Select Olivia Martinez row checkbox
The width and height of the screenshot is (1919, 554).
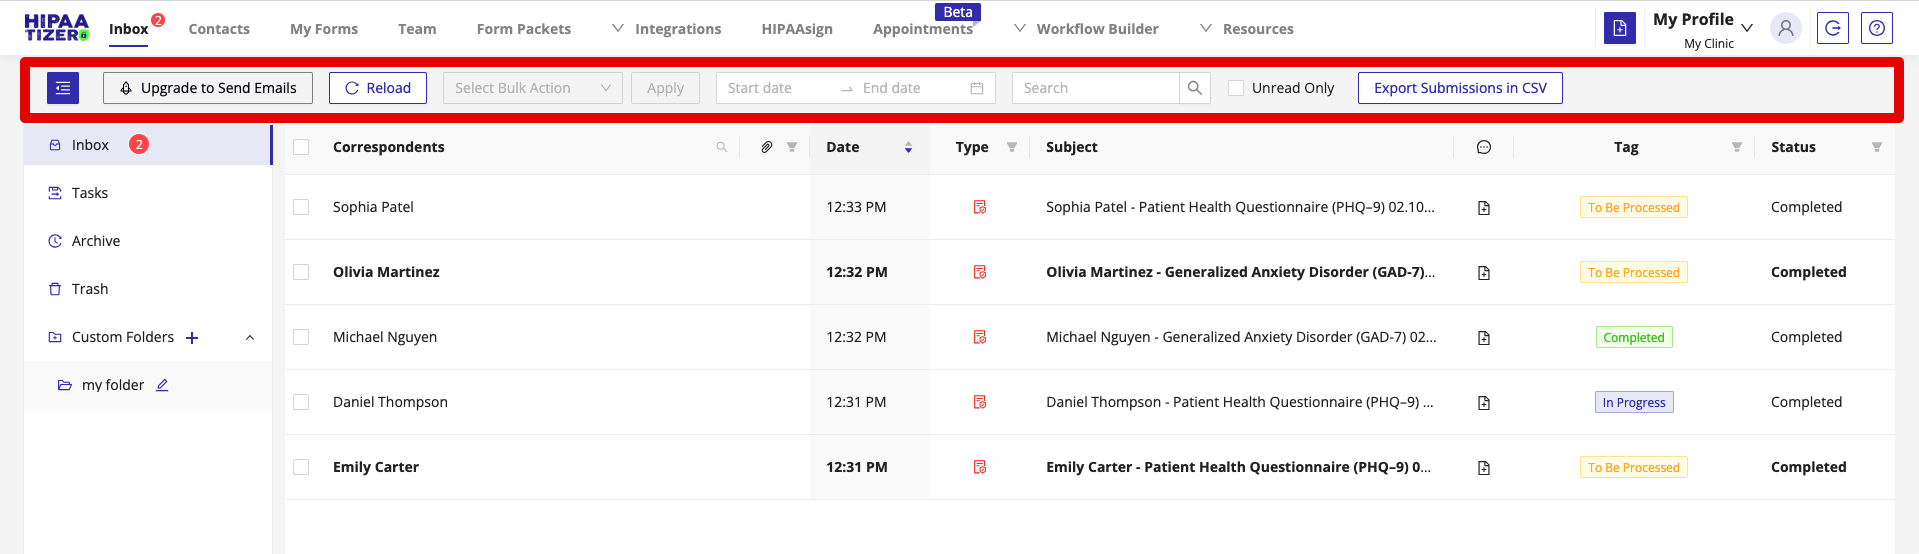pyautogui.click(x=301, y=272)
